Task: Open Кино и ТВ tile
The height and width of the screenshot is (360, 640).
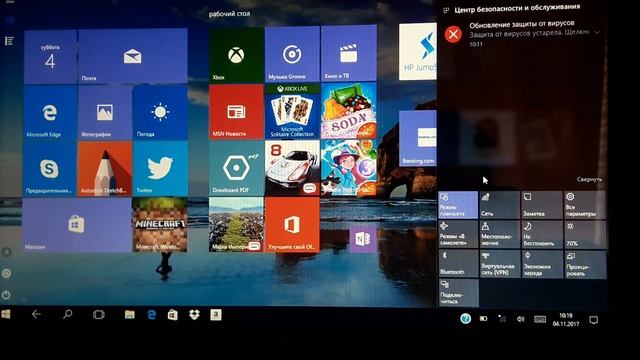Action: coord(349,53)
